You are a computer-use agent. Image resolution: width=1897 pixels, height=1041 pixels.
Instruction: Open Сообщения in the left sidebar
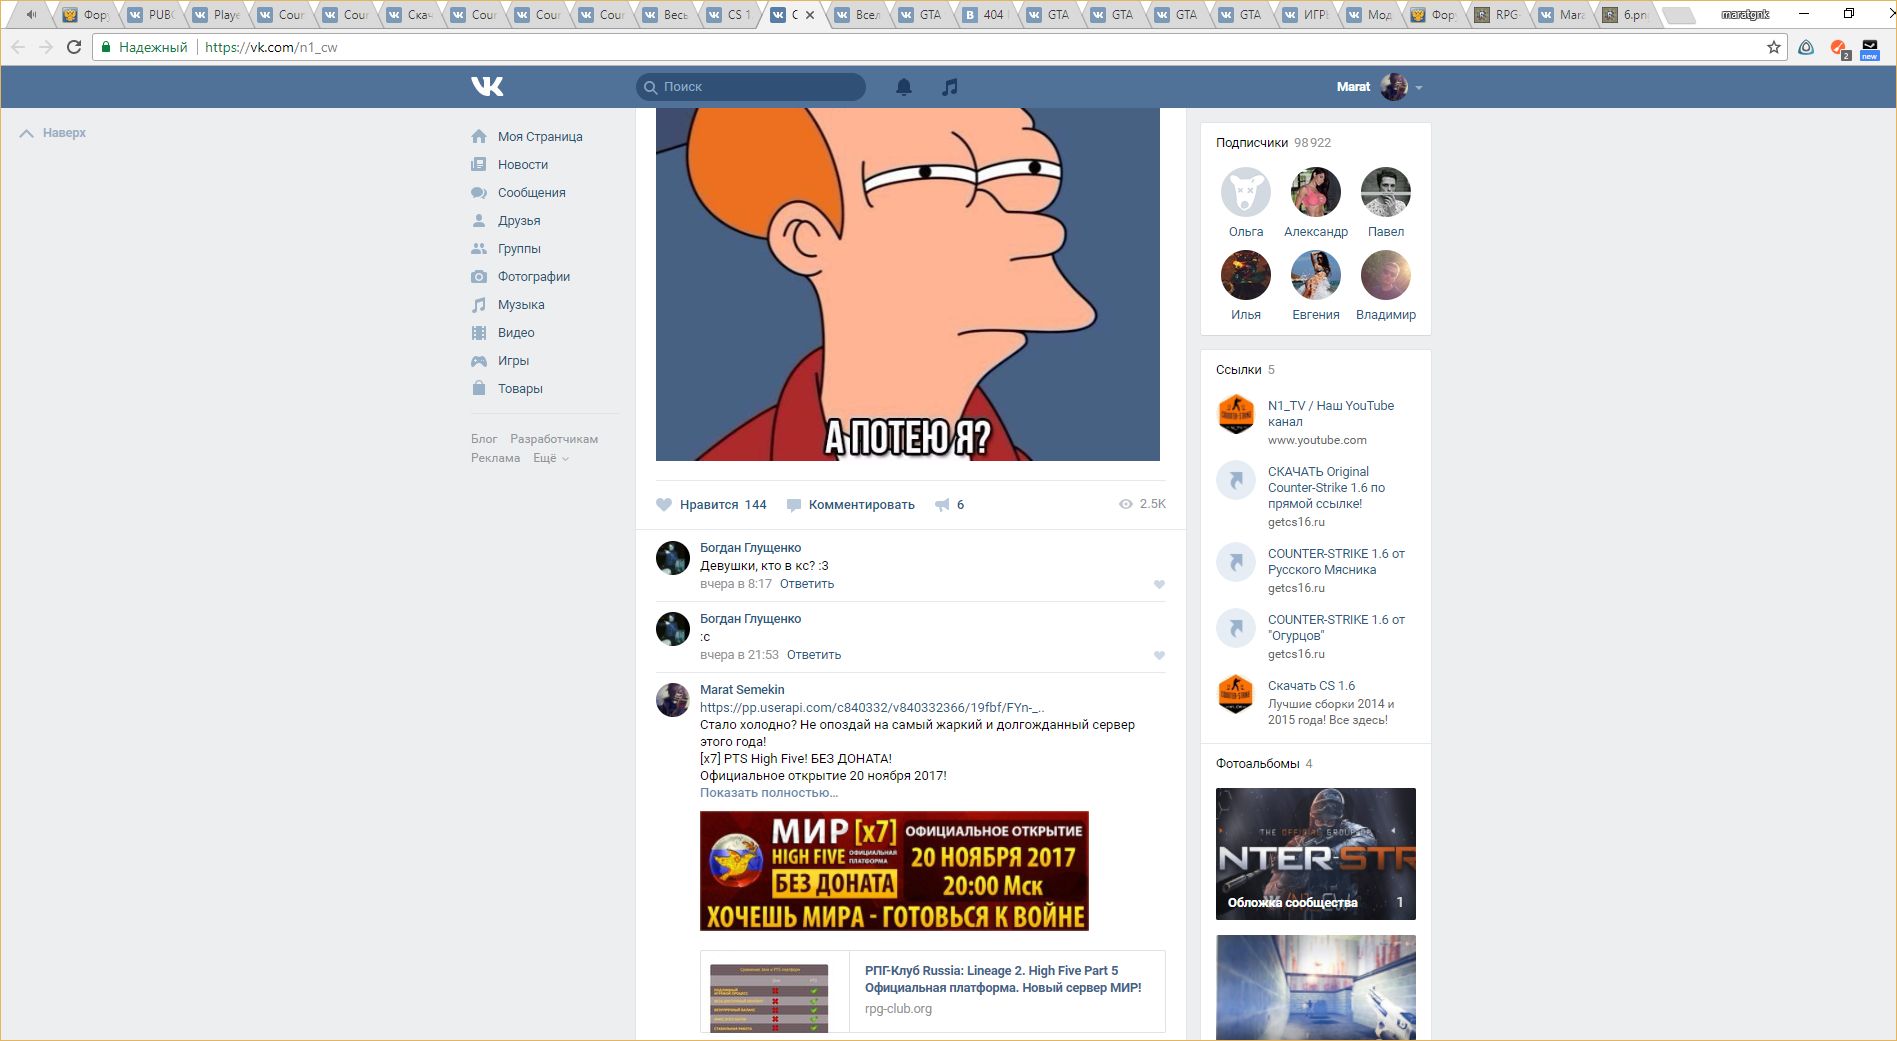tap(531, 193)
